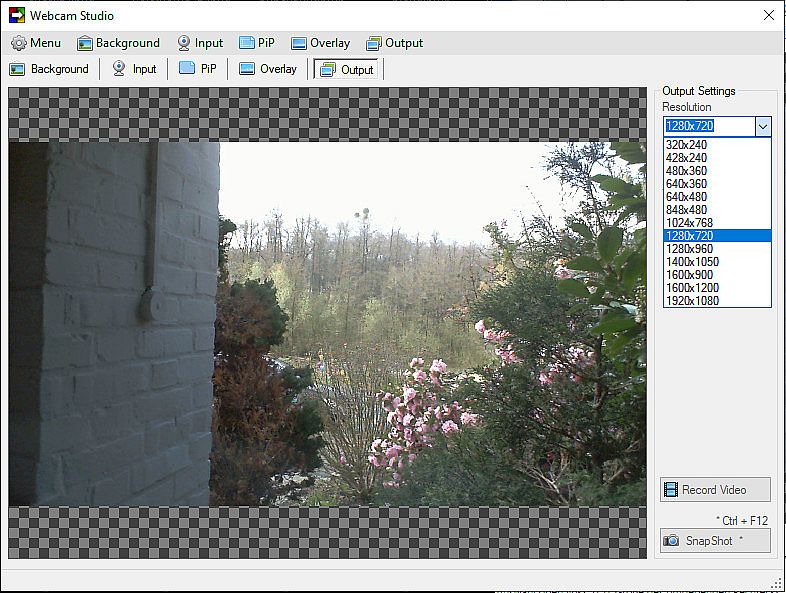
Task: Choose 1920x1080 resolution
Action: 717,301
